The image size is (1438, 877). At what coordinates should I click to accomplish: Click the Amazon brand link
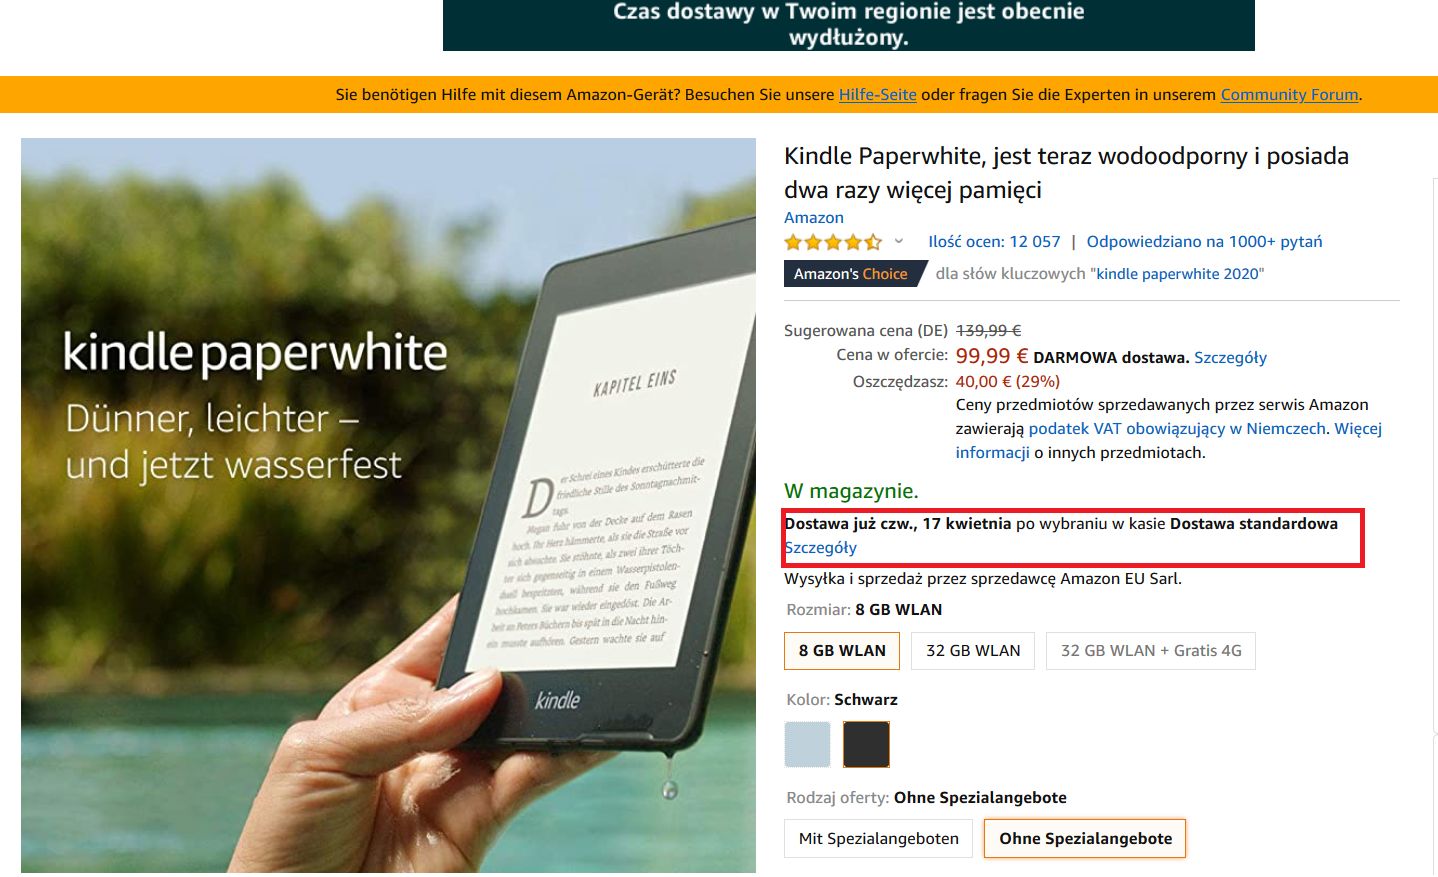[x=813, y=218]
